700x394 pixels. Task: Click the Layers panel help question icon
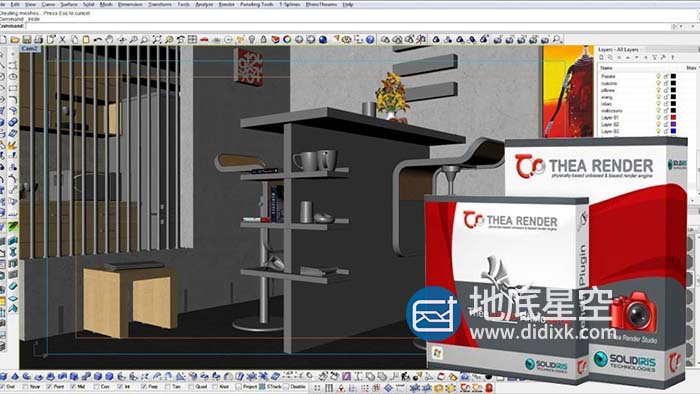[672, 58]
